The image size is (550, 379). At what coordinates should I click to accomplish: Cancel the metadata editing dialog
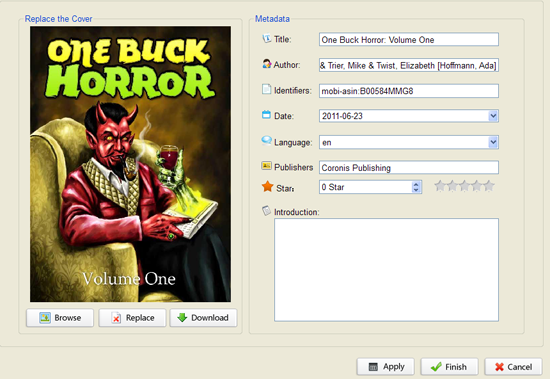[x=513, y=367]
